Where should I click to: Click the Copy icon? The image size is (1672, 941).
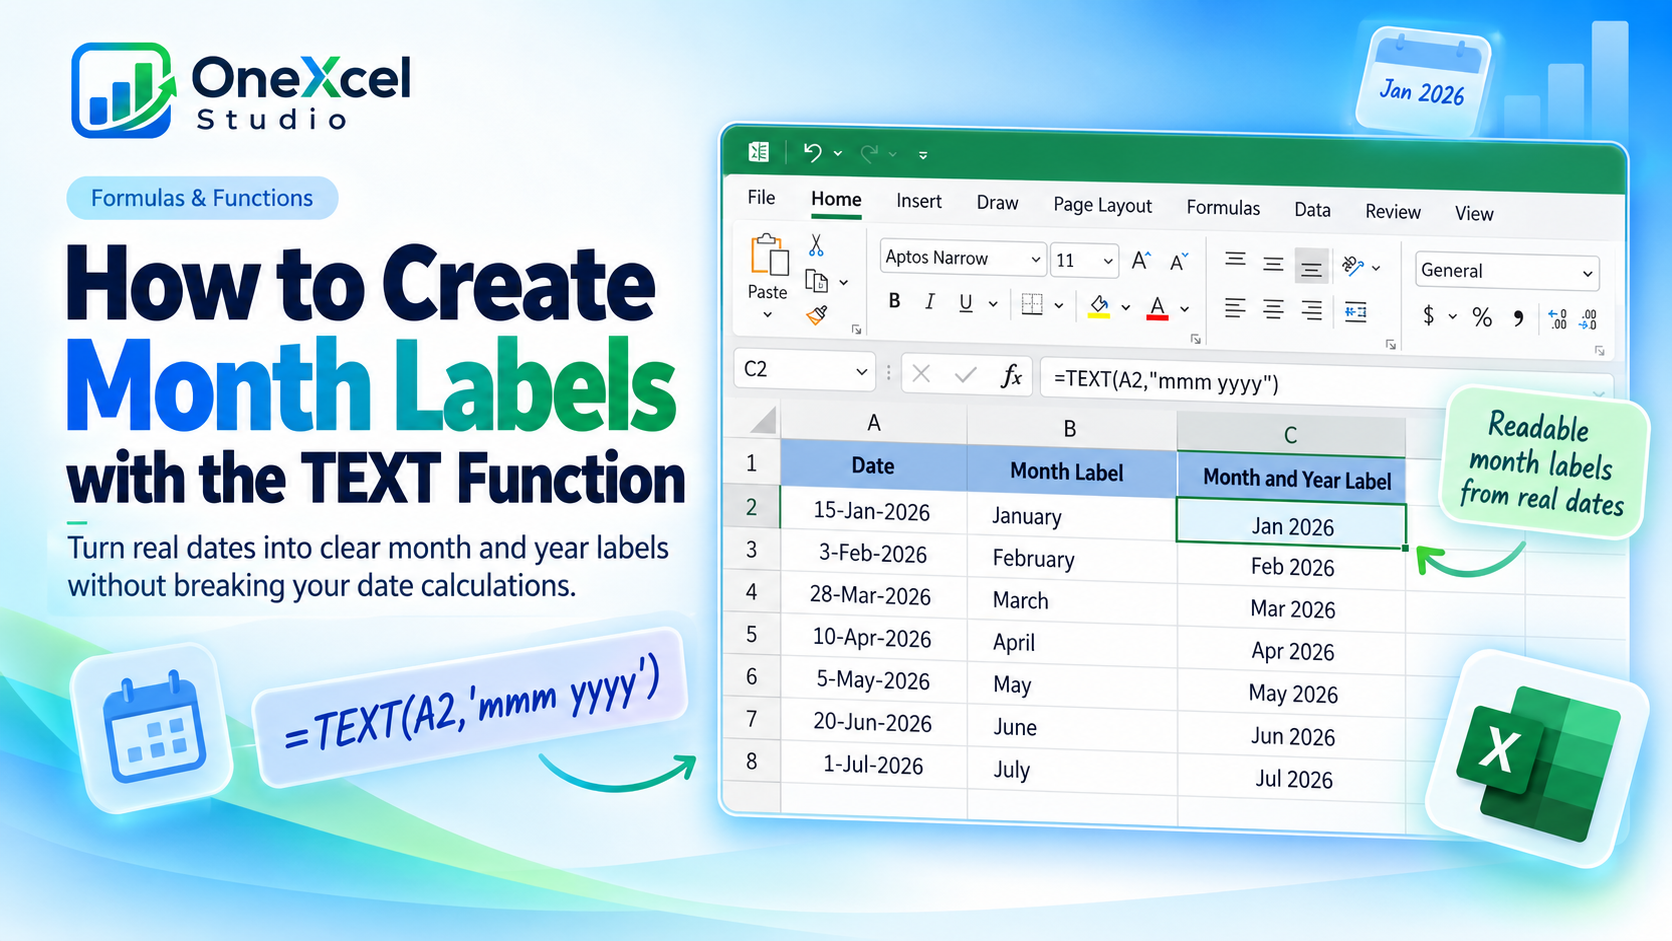(817, 282)
